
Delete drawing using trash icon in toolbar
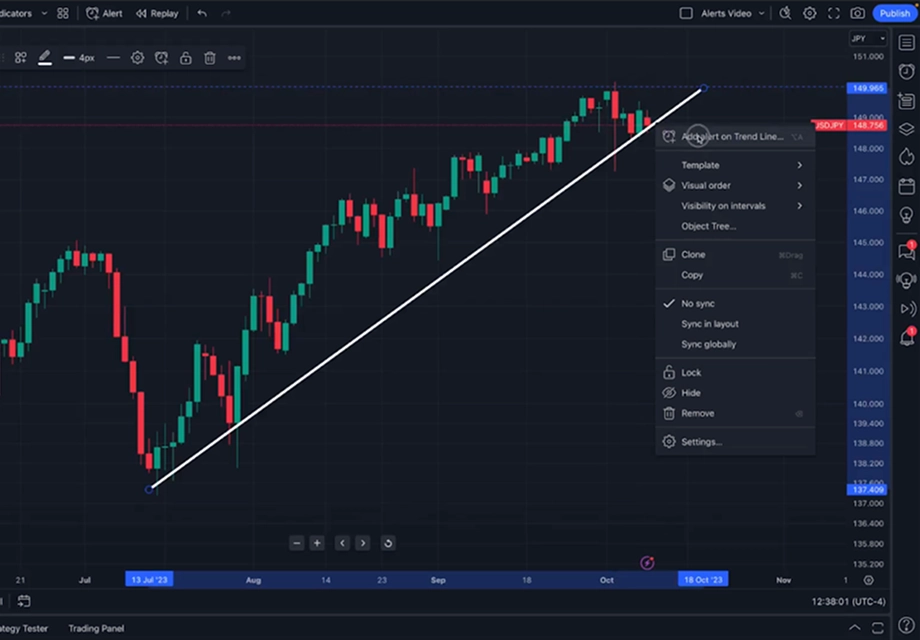click(x=209, y=57)
